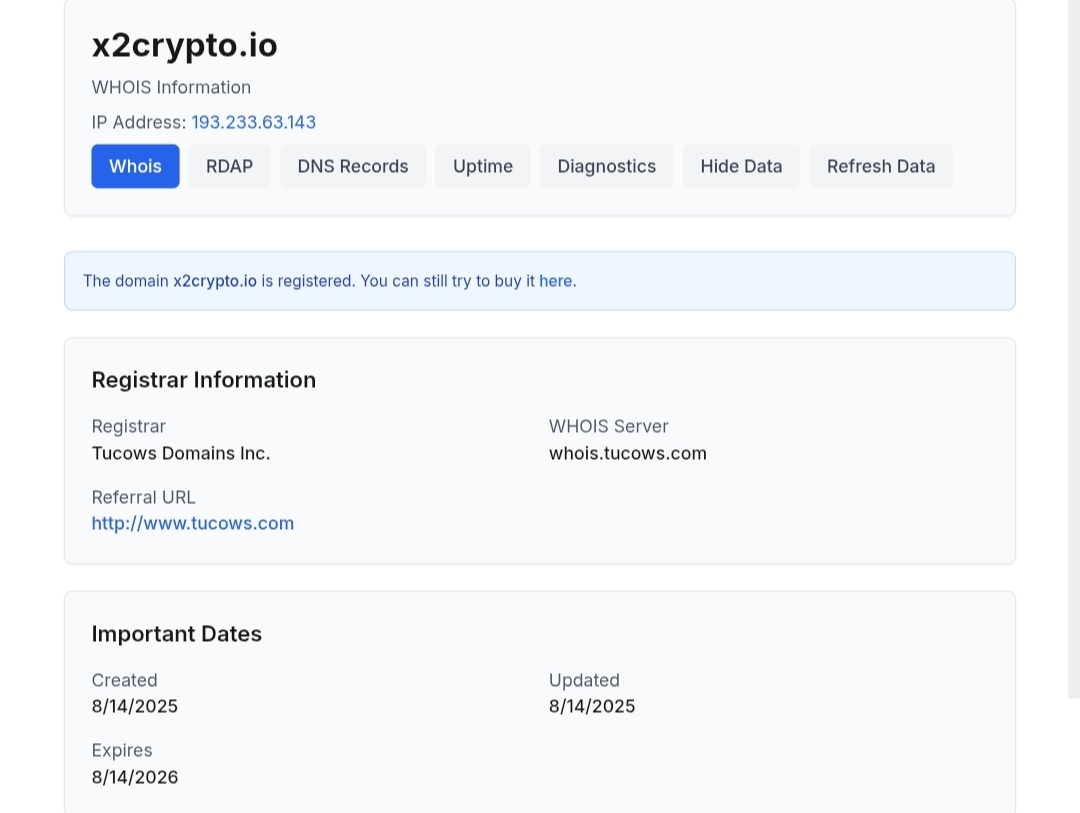Click the 'here' link to buy the domain
Screen dimensions: 1080x813
click(x=555, y=281)
